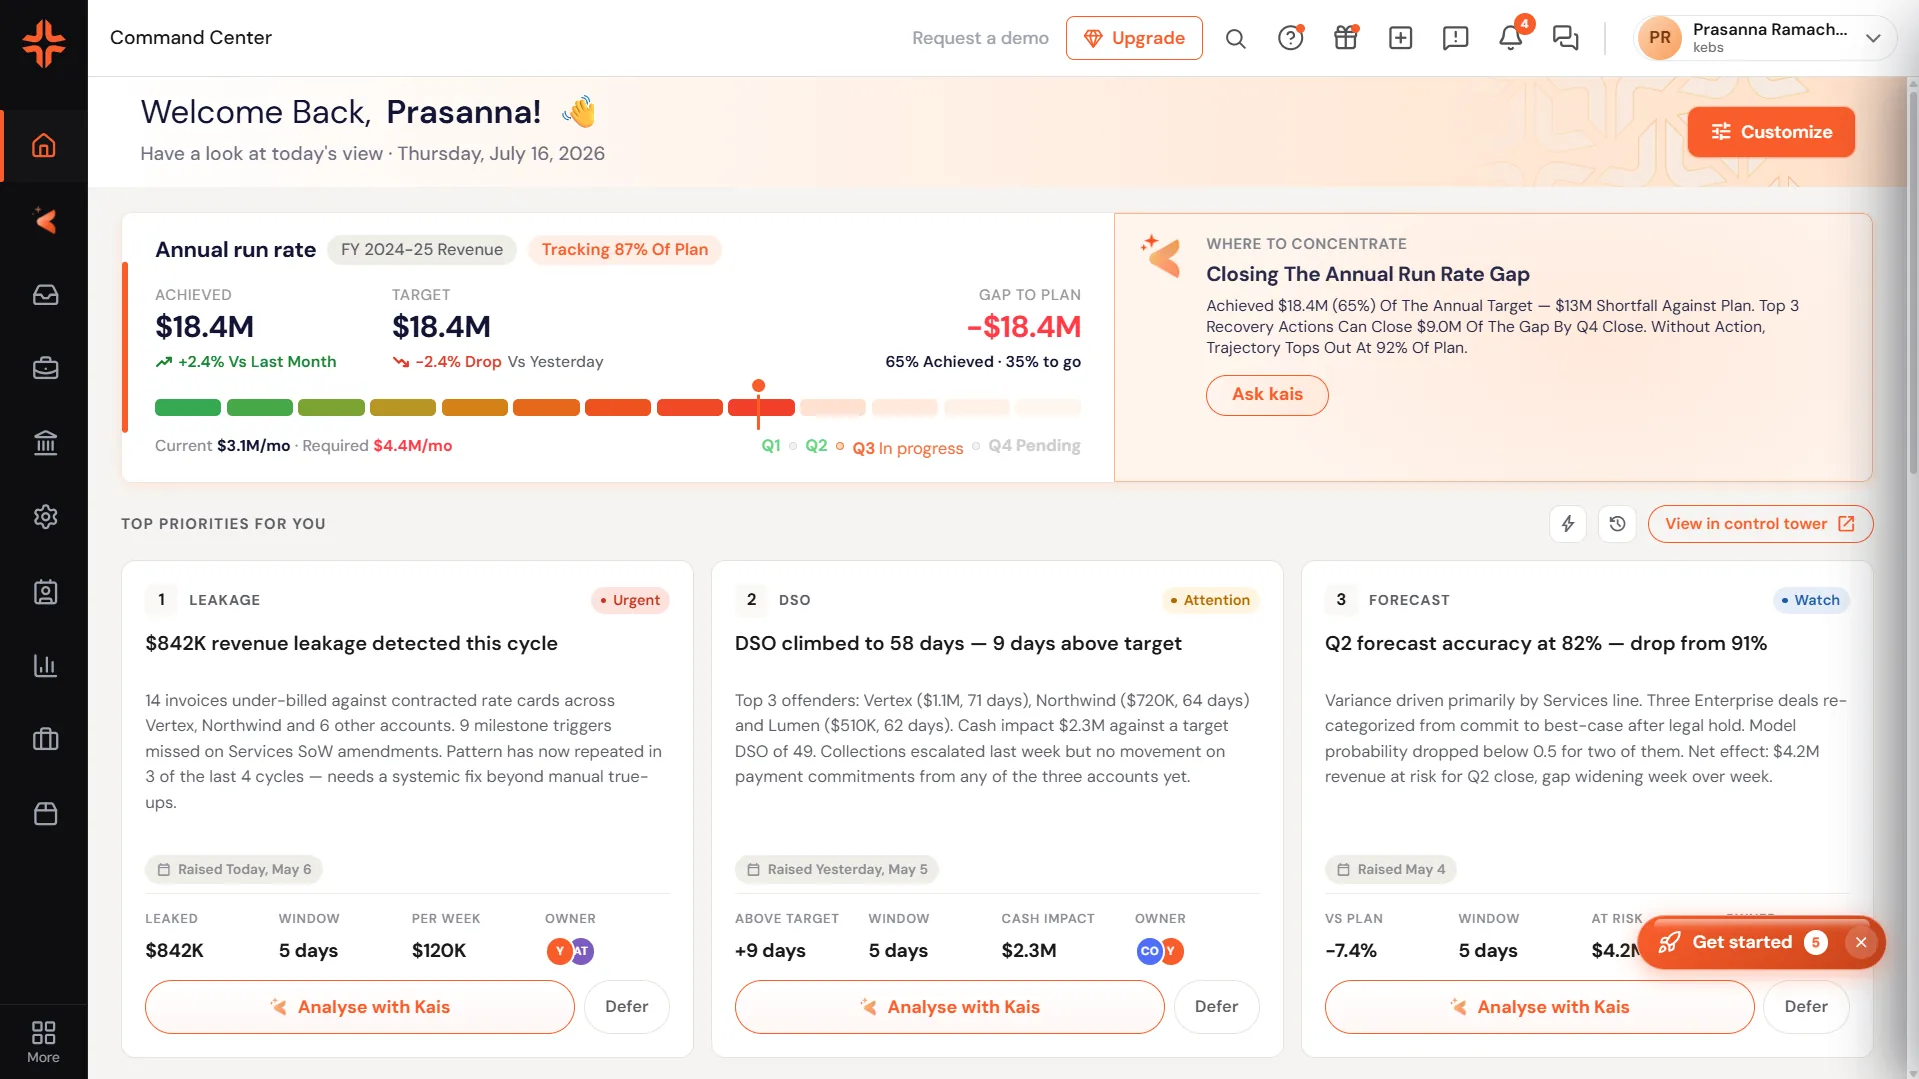1919x1079 pixels.
Task: Click Analyse with Kais on Forecast card
Action: [1540, 1007]
